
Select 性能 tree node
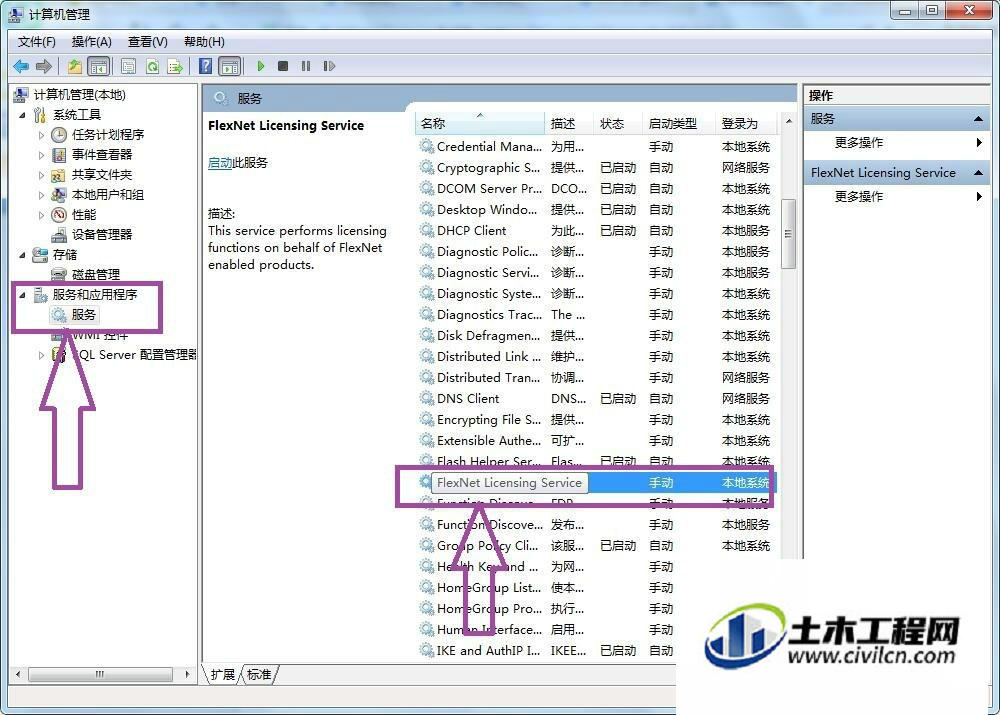point(84,214)
